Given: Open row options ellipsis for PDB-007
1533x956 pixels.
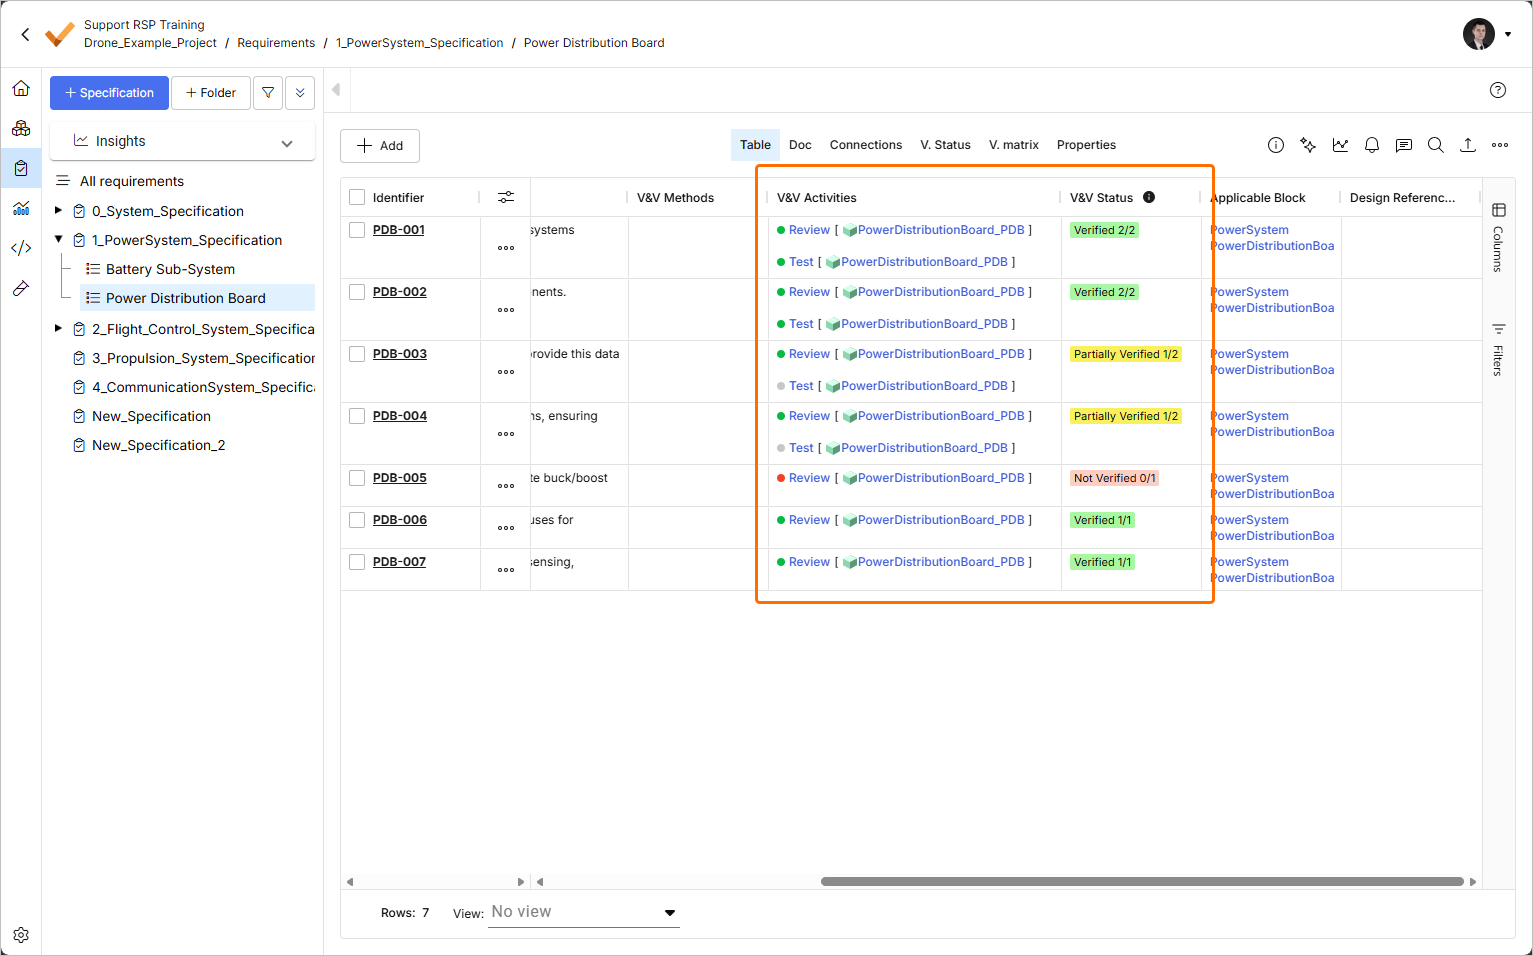Looking at the screenshot, I should (506, 570).
